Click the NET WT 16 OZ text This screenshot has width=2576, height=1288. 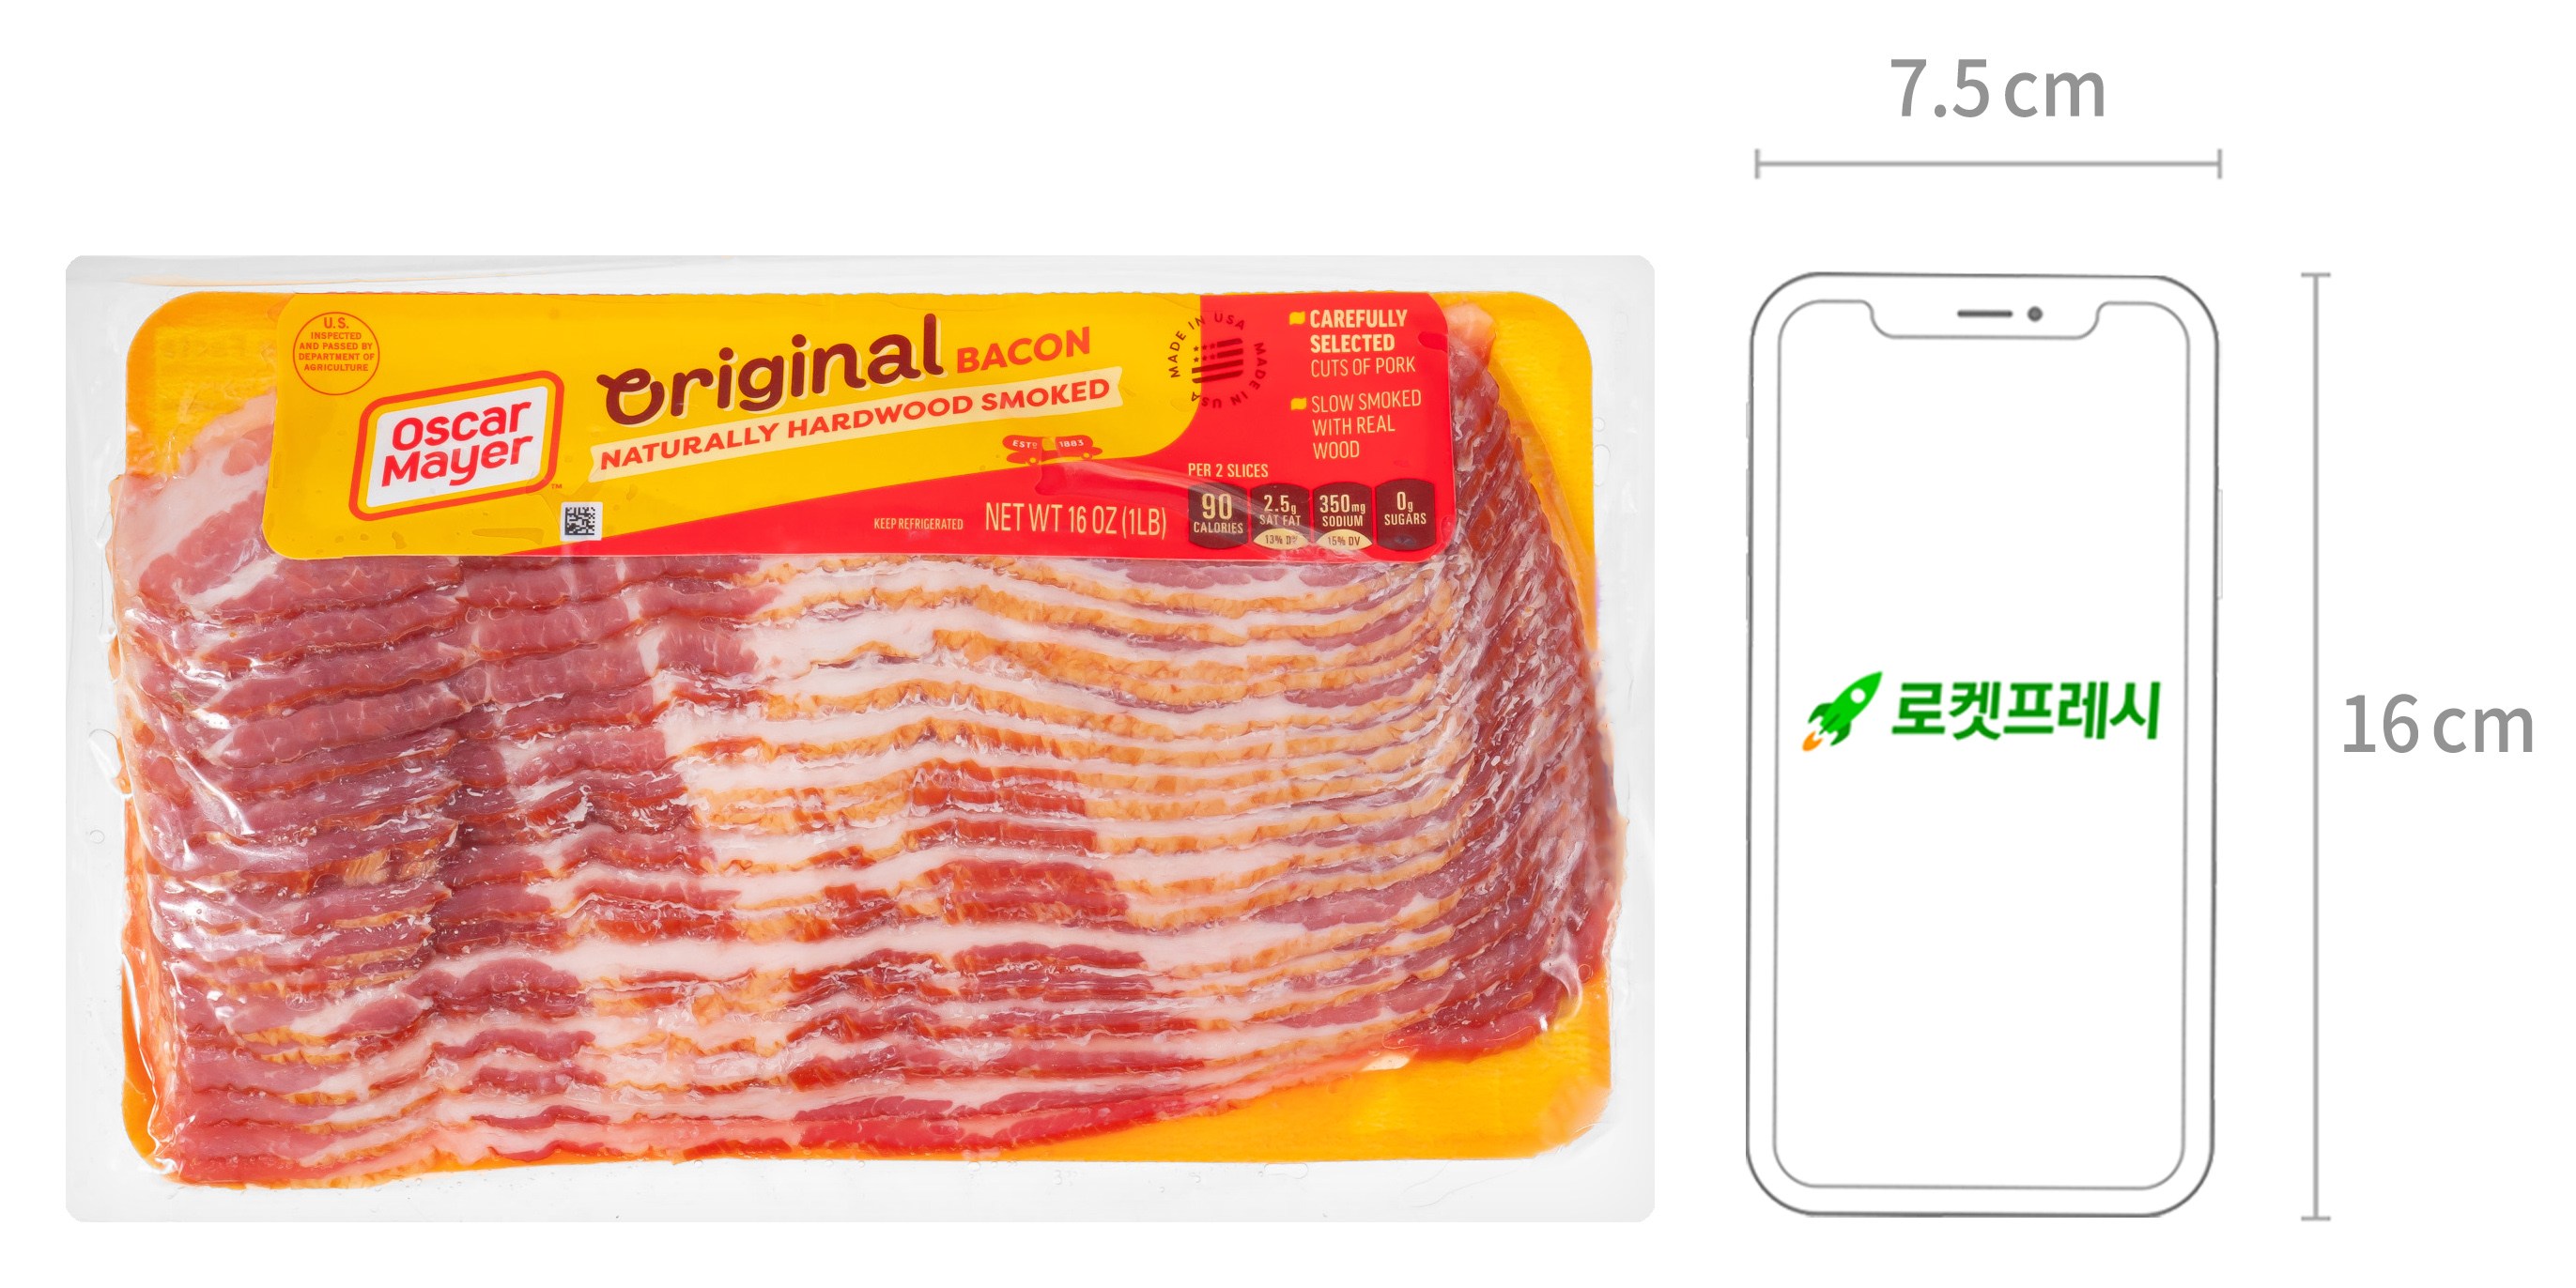click(1075, 519)
